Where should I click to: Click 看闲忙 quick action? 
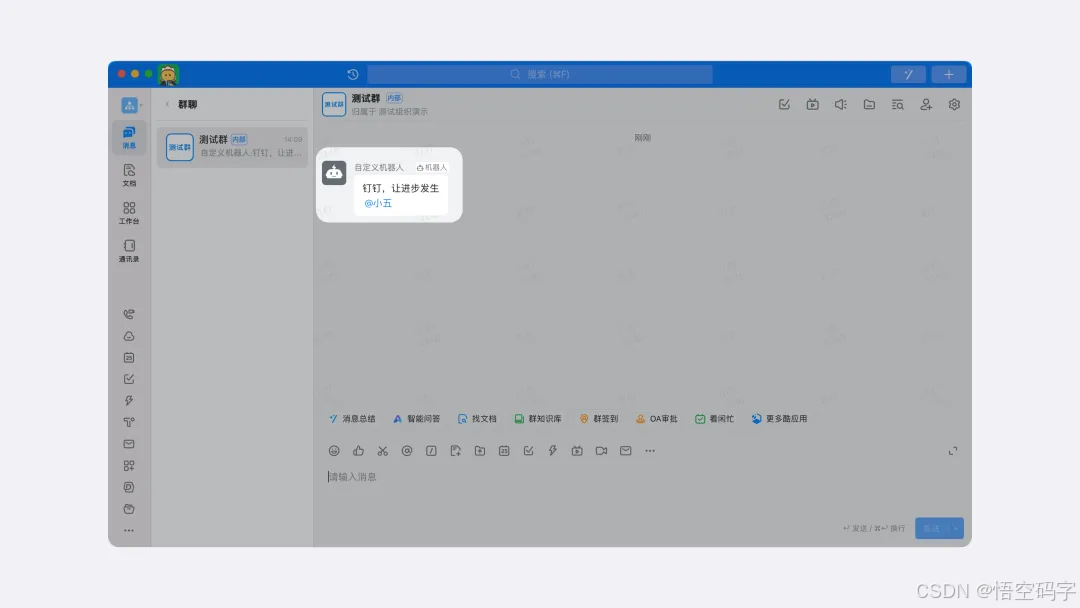(714, 419)
